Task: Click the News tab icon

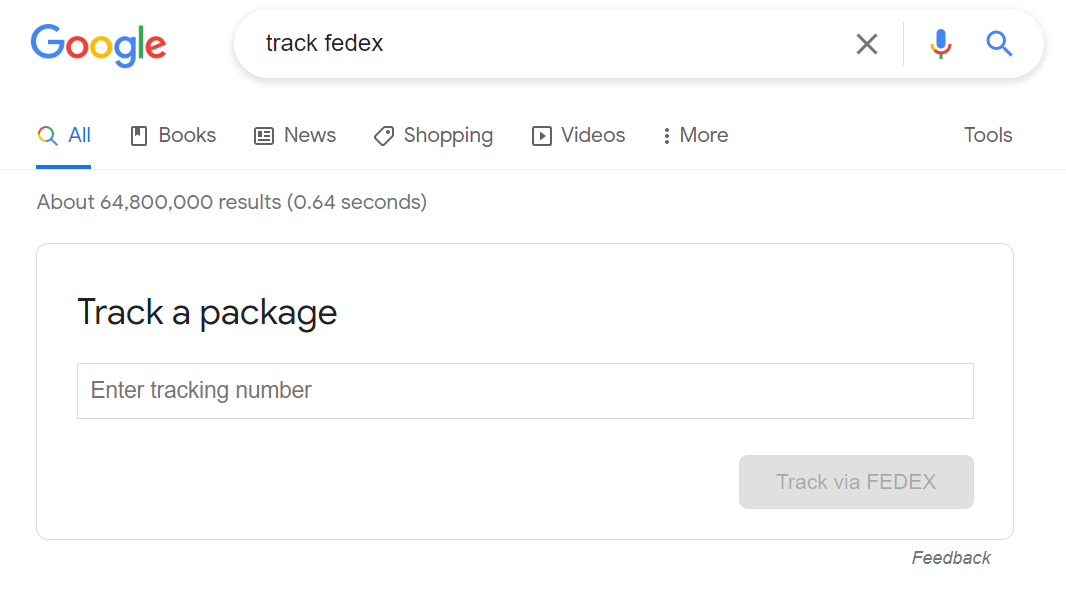Action: pos(262,135)
